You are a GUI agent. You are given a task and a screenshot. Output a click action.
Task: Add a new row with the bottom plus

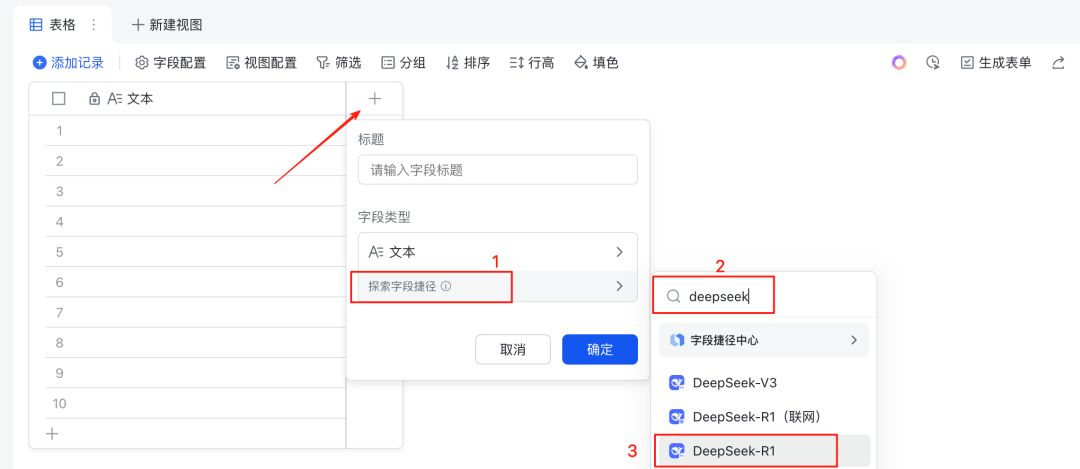[x=52, y=433]
